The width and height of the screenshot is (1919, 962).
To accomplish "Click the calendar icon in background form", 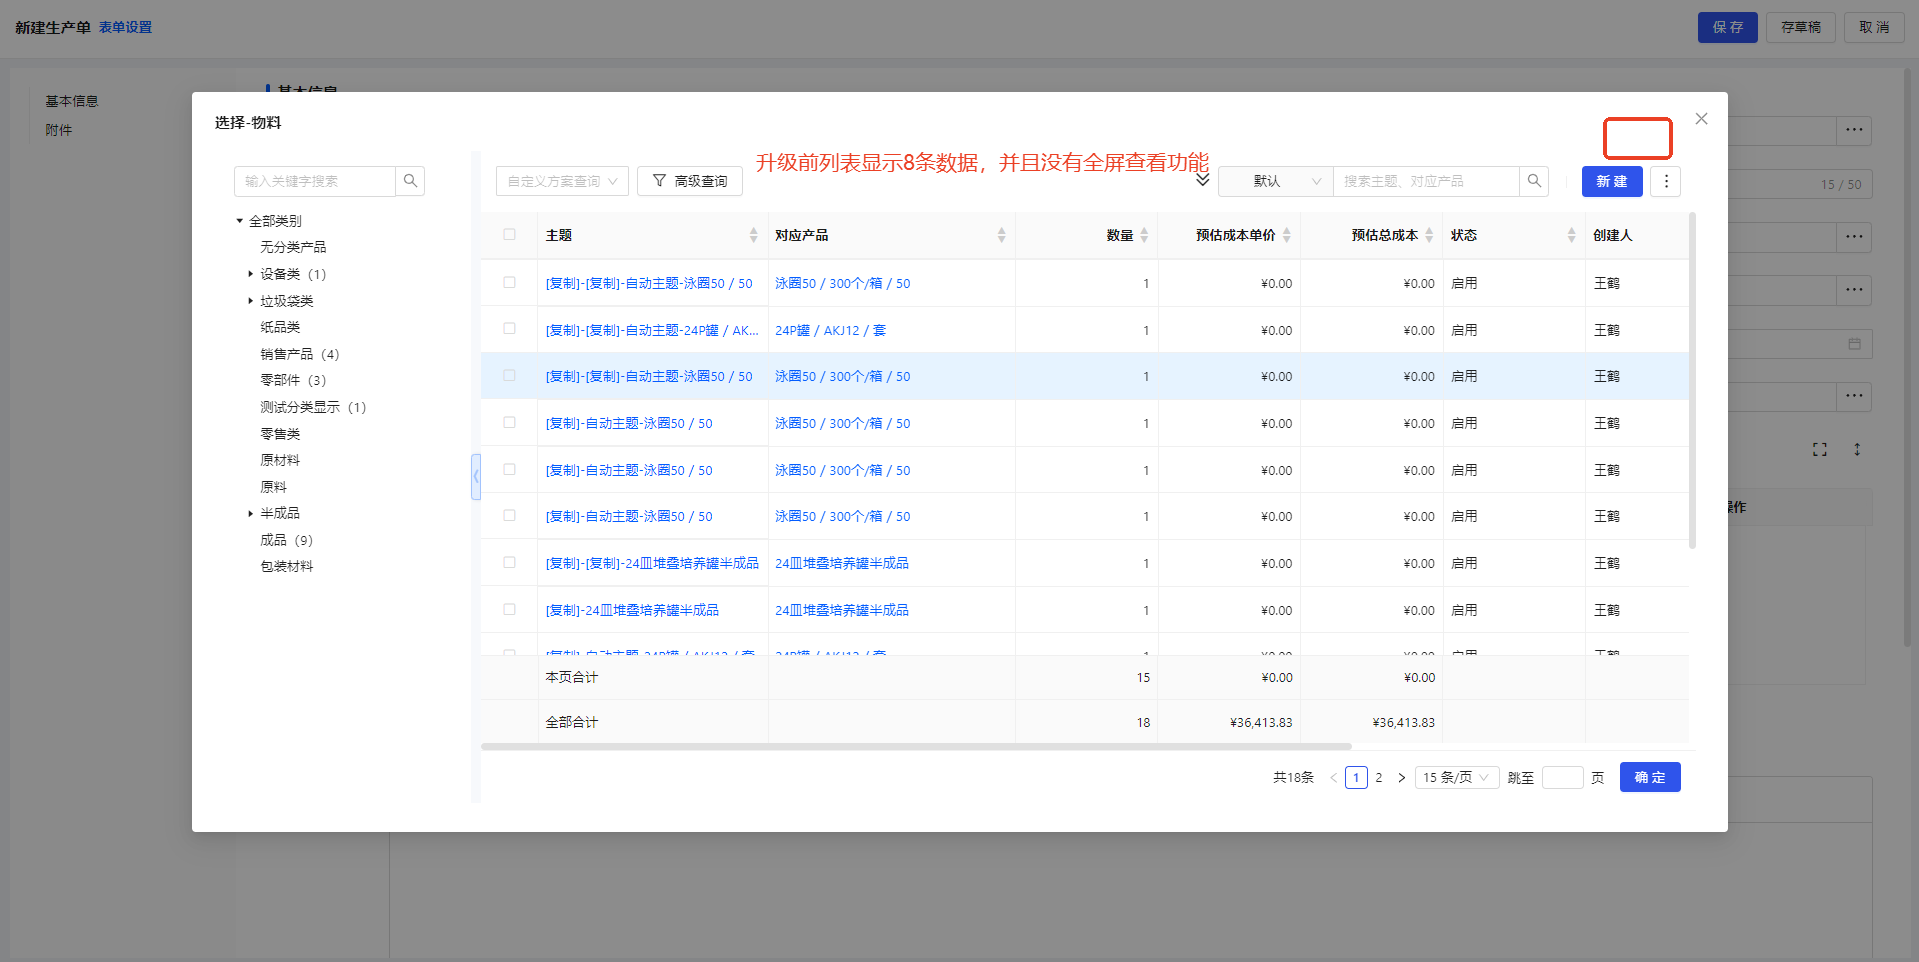I will tap(1854, 344).
